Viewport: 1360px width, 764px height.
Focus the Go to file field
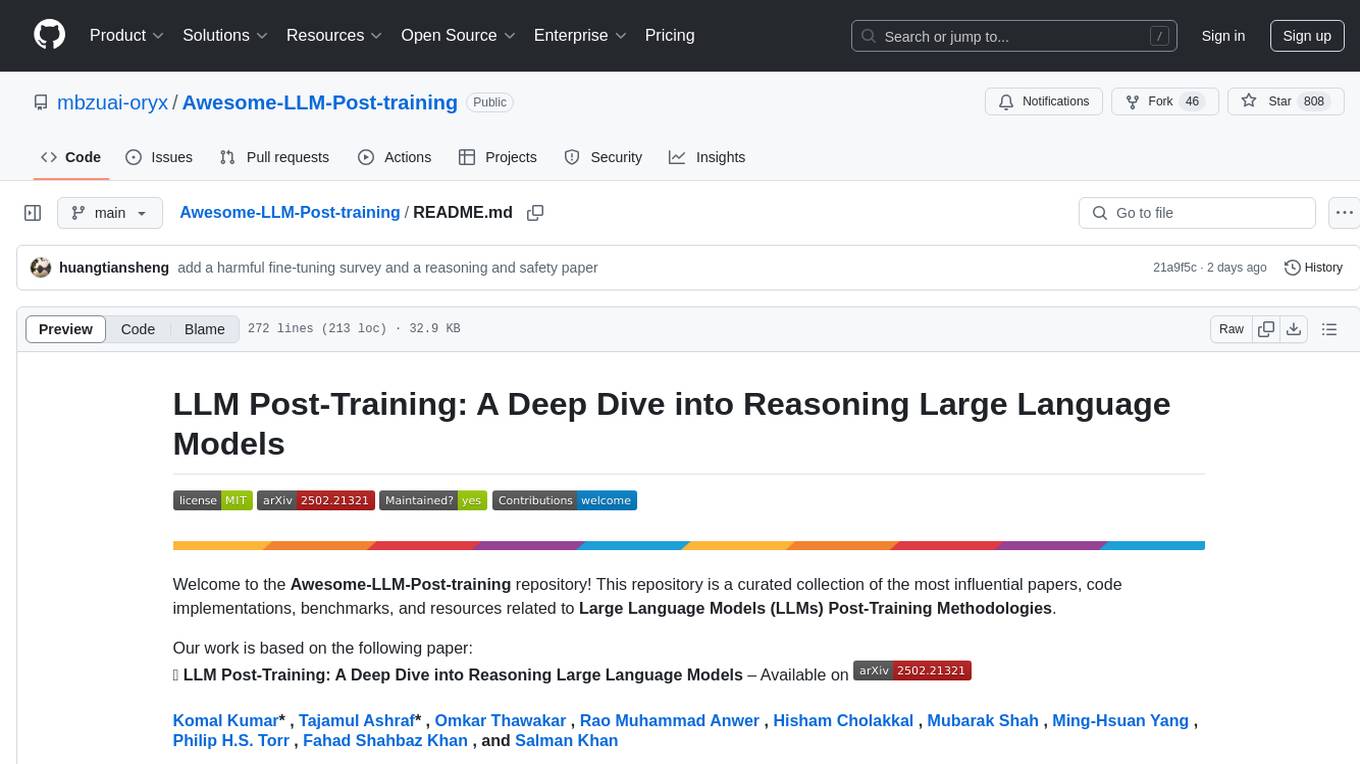1197,213
